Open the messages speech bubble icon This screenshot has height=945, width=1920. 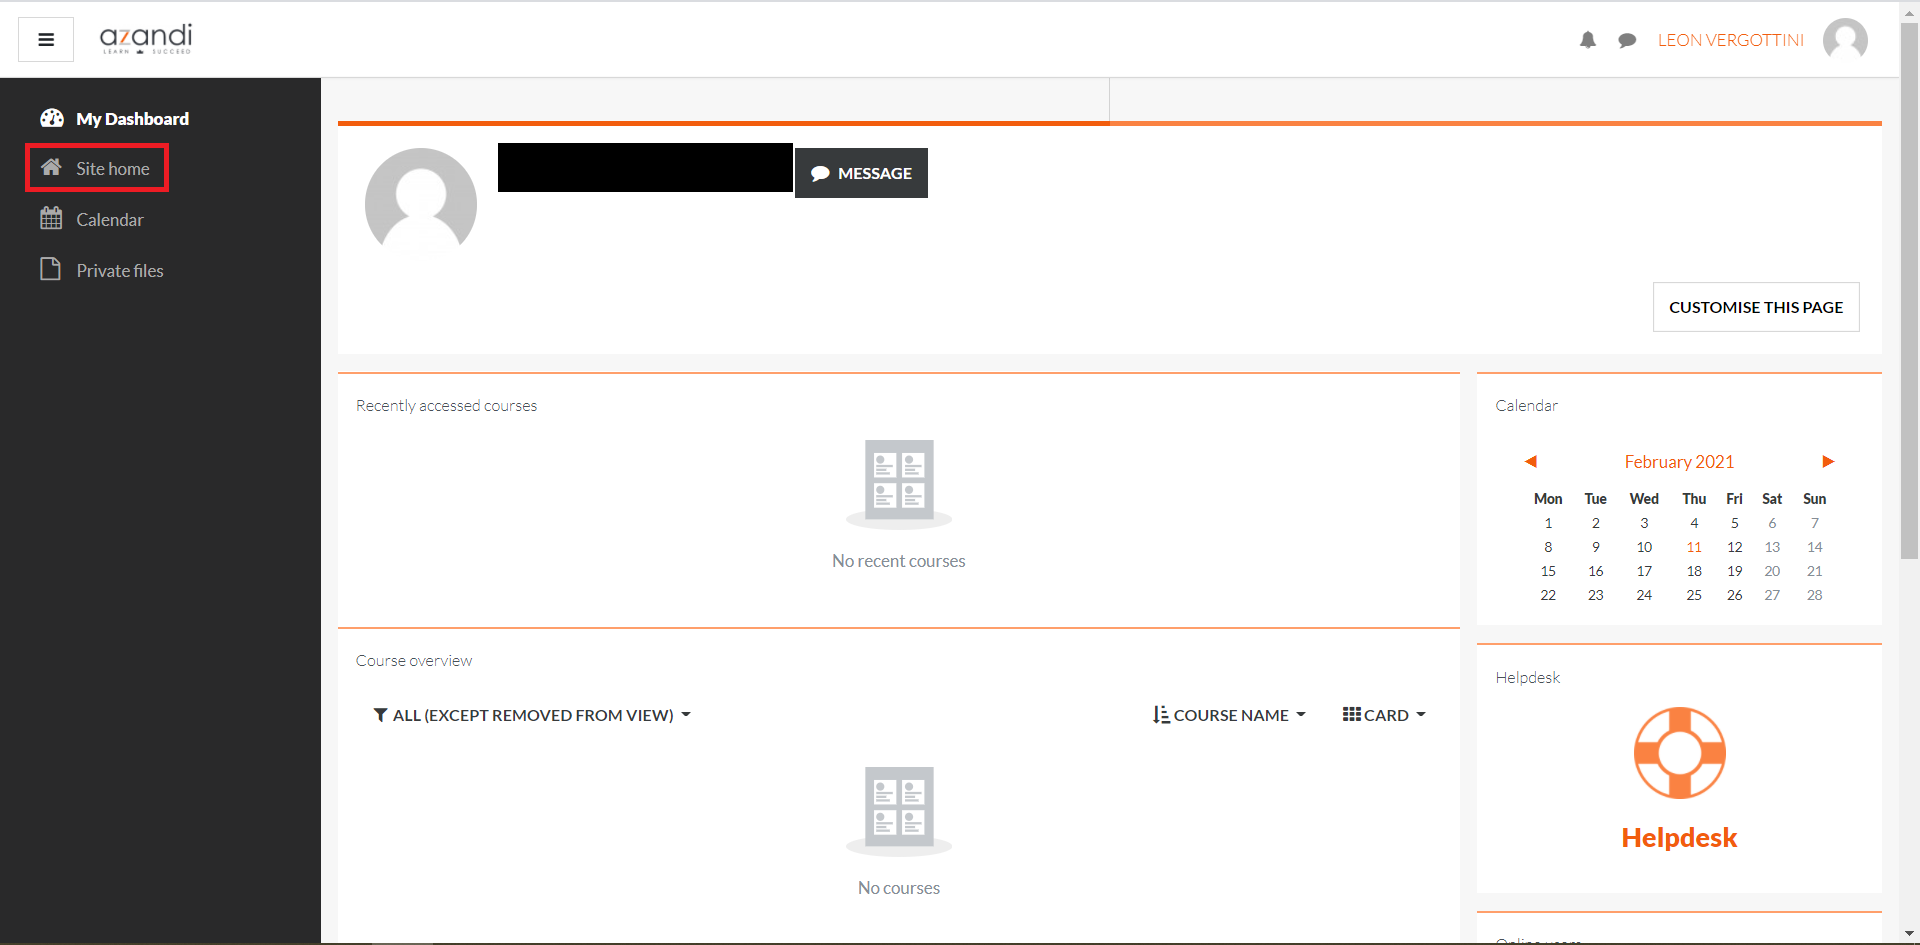pyautogui.click(x=1627, y=40)
